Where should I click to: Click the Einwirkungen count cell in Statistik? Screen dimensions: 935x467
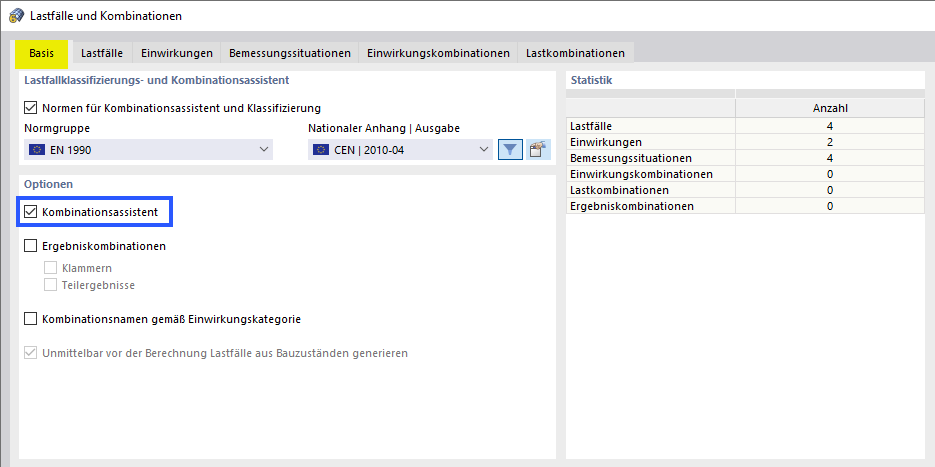pyautogui.click(x=830, y=142)
